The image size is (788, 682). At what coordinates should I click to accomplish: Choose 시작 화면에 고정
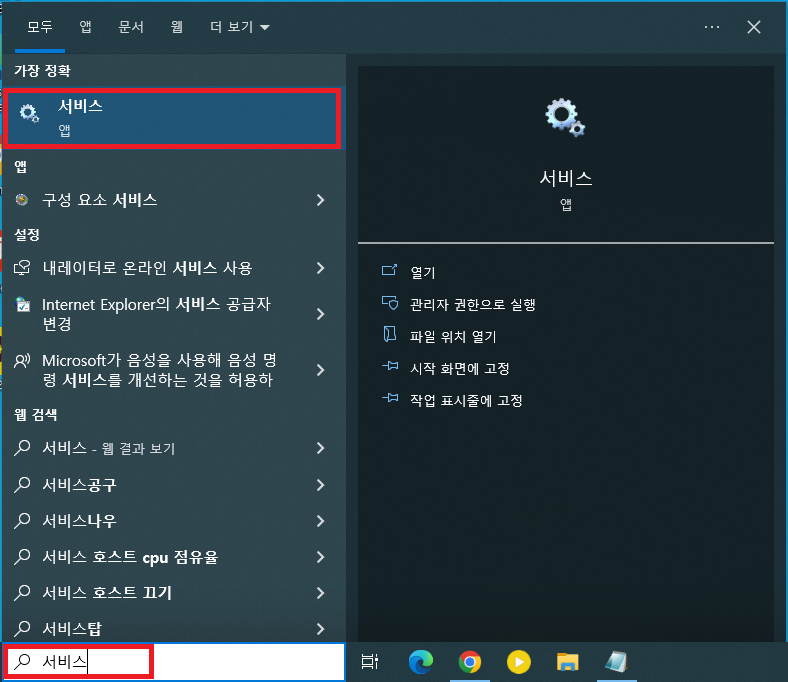tap(460, 368)
